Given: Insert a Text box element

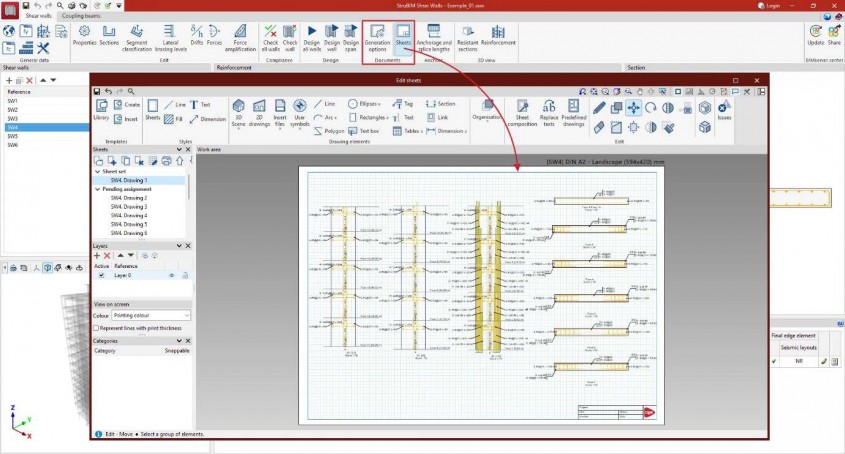Looking at the screenshot, I should pos(364,131).
